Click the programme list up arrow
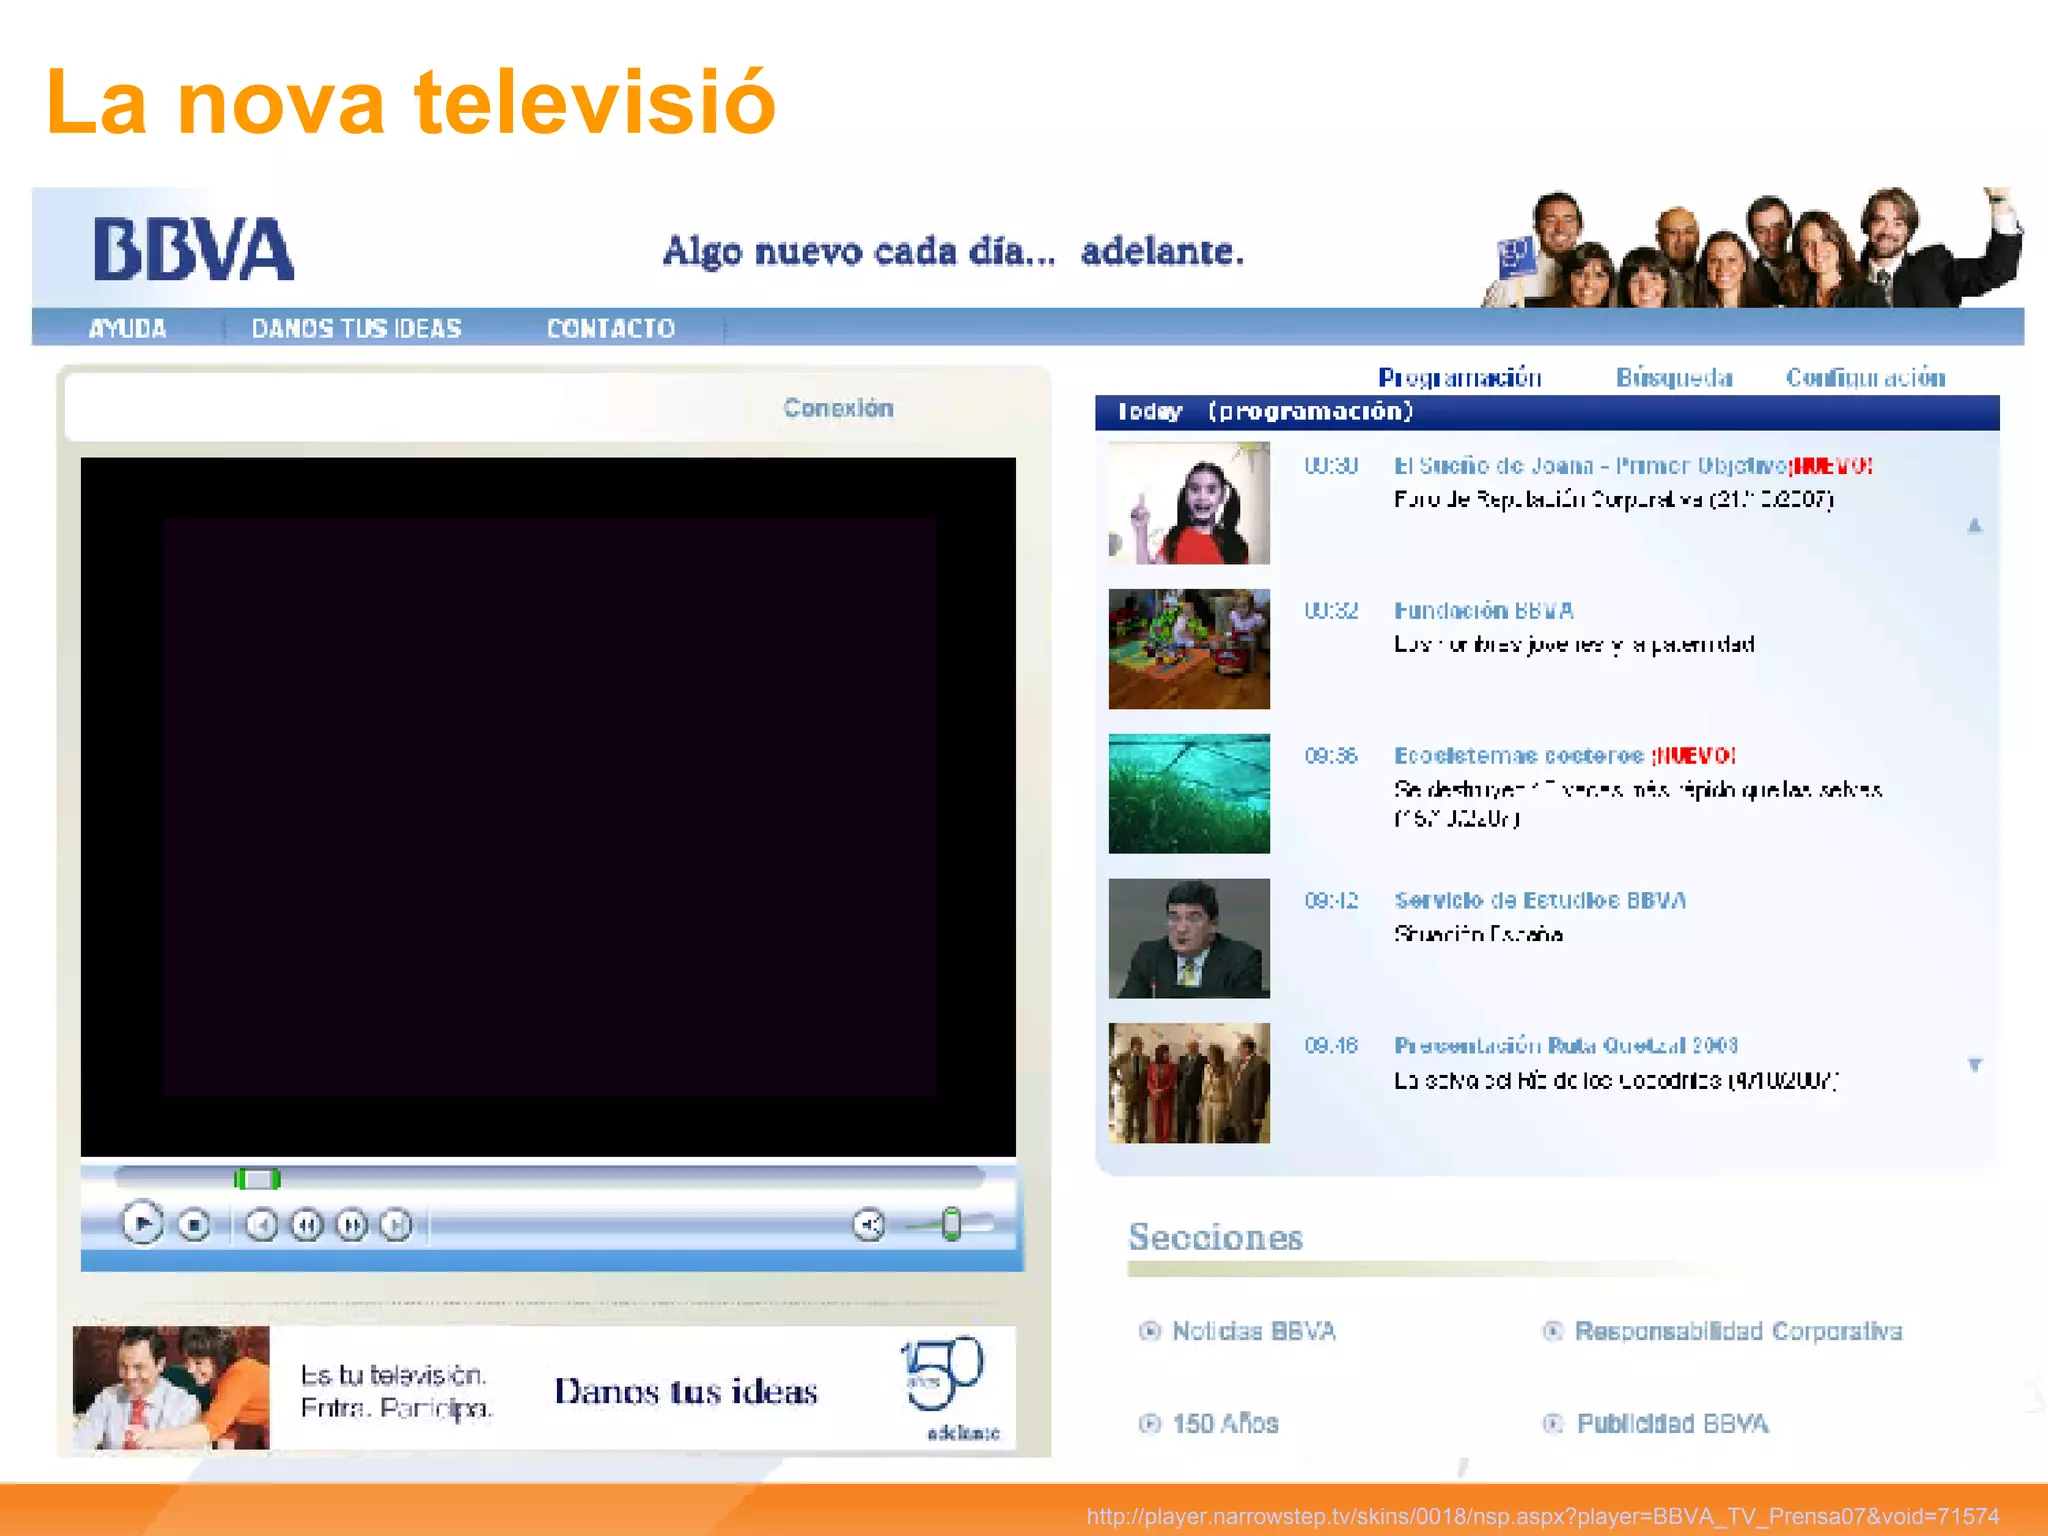This screenshot has width=2048, height=1536. click(1975, 525)
